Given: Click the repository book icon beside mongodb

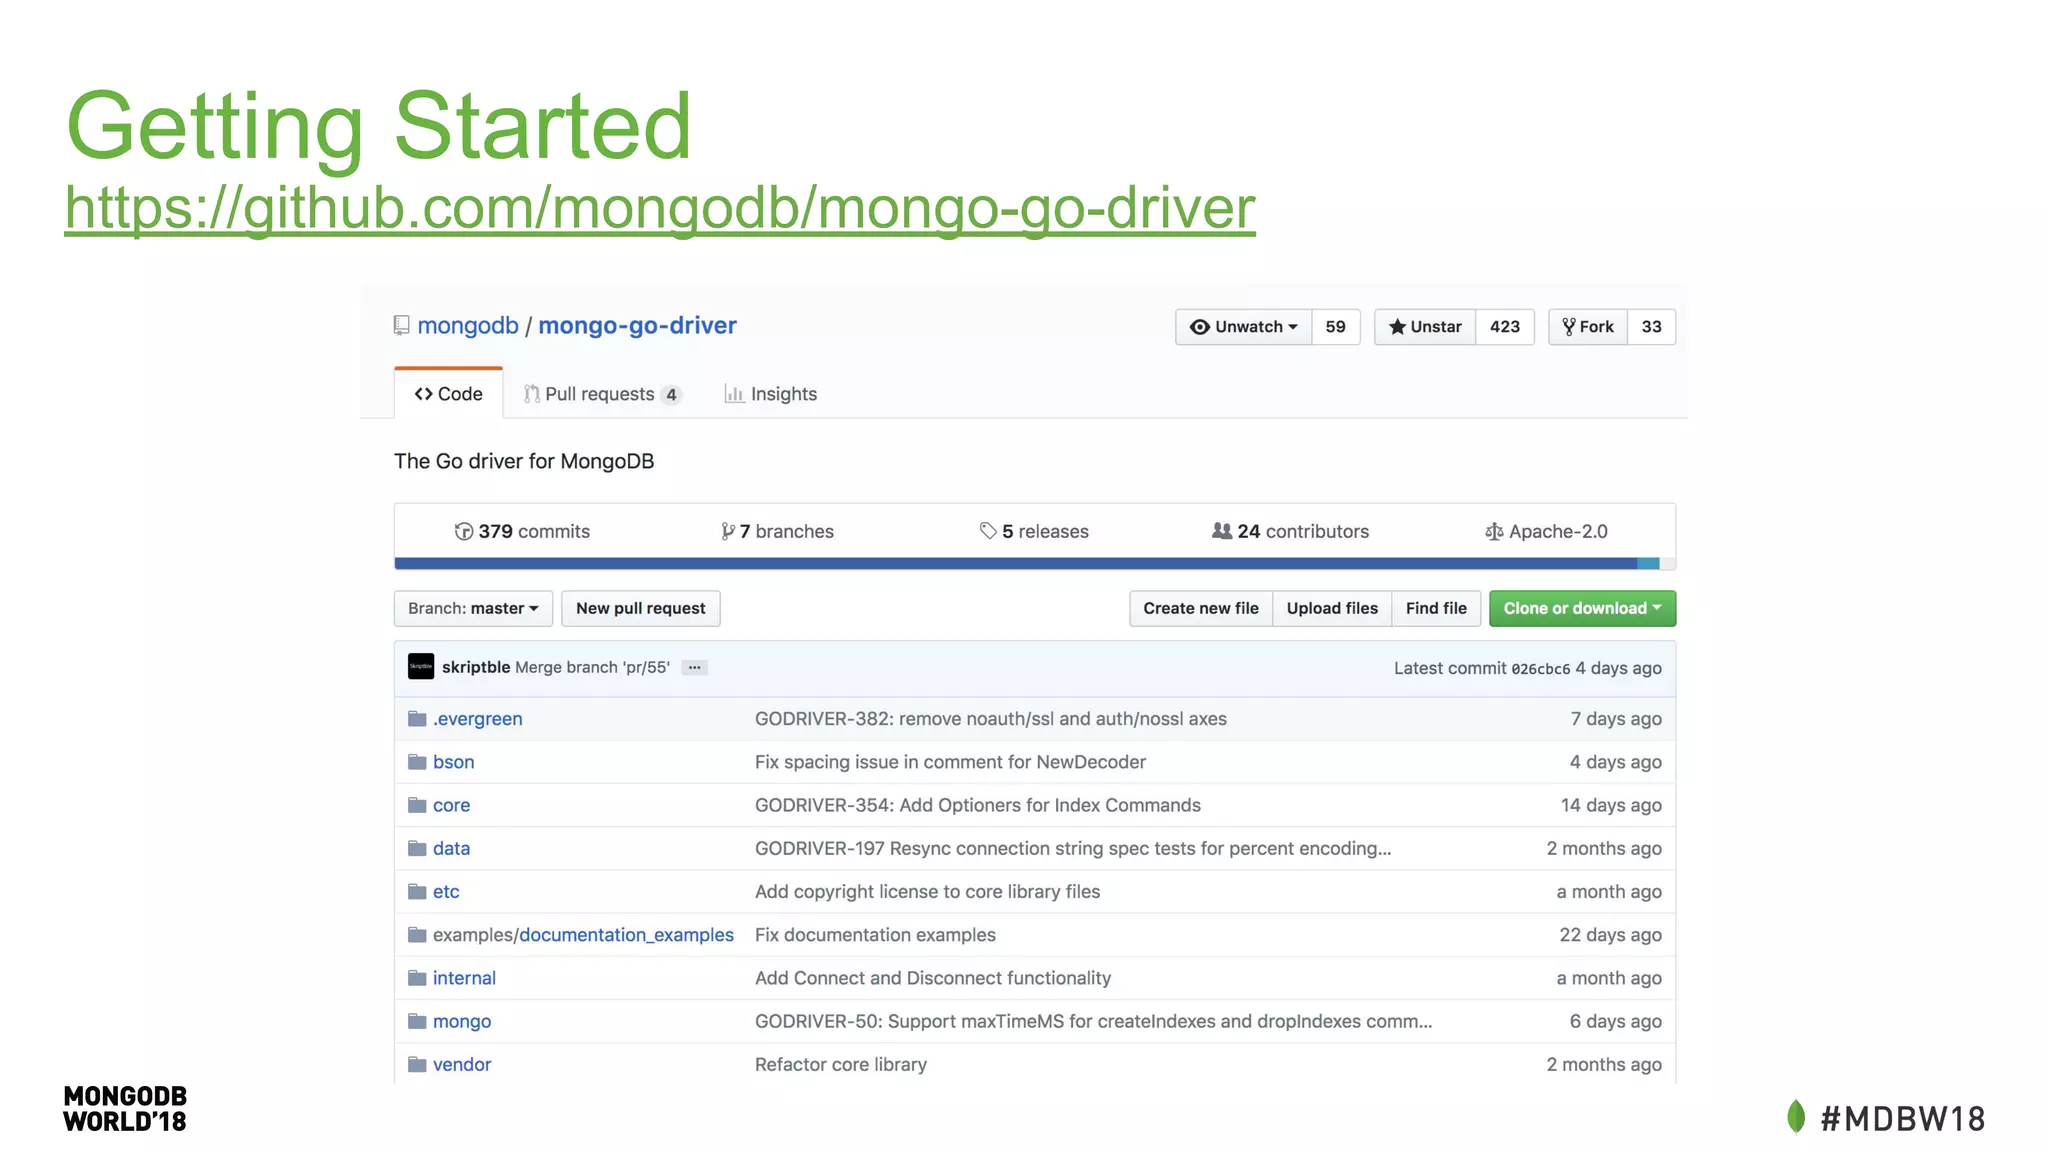Looking at the screenshot, I should coord(402,326).
